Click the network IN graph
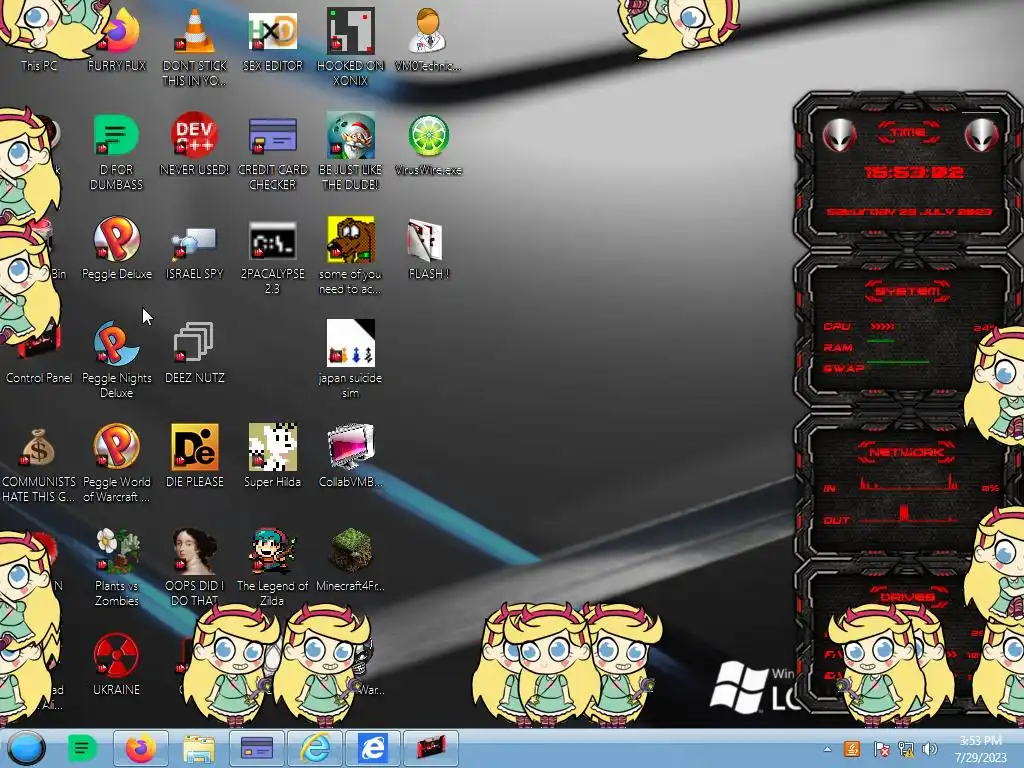Screen dimensions: 1024x768 click(x=910, y=483)
